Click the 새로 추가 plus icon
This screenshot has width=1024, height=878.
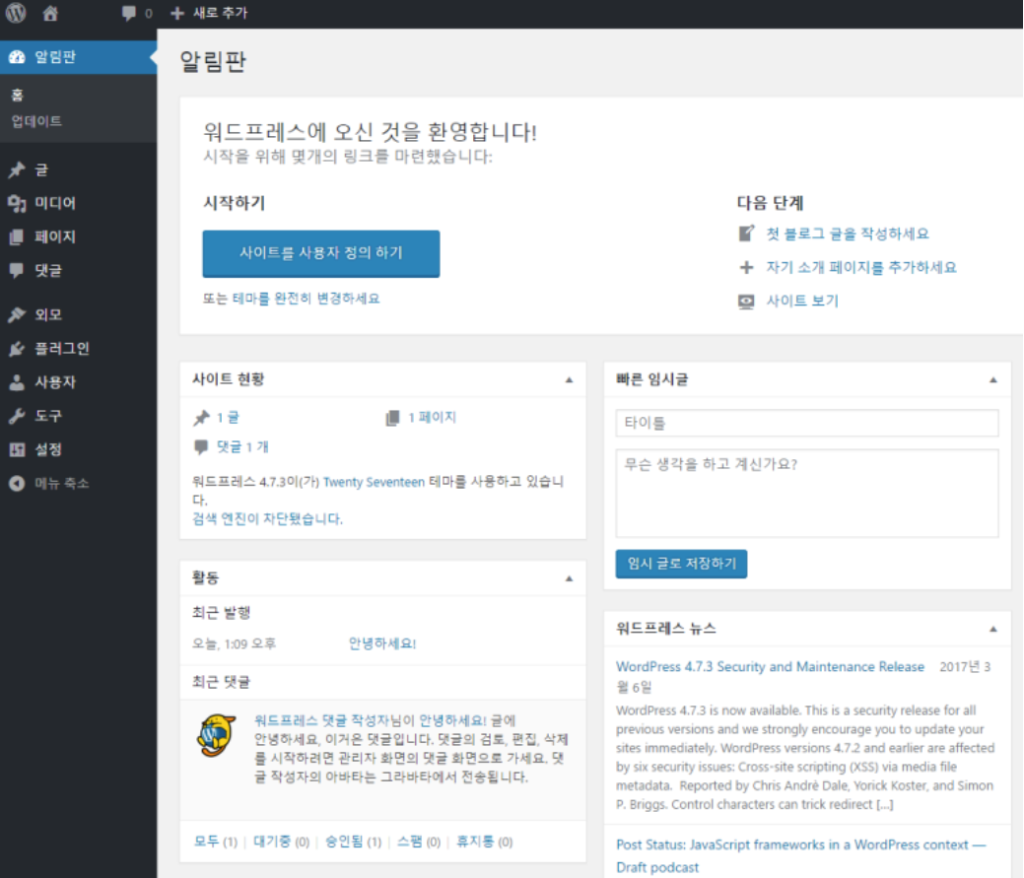click(177, 13)
